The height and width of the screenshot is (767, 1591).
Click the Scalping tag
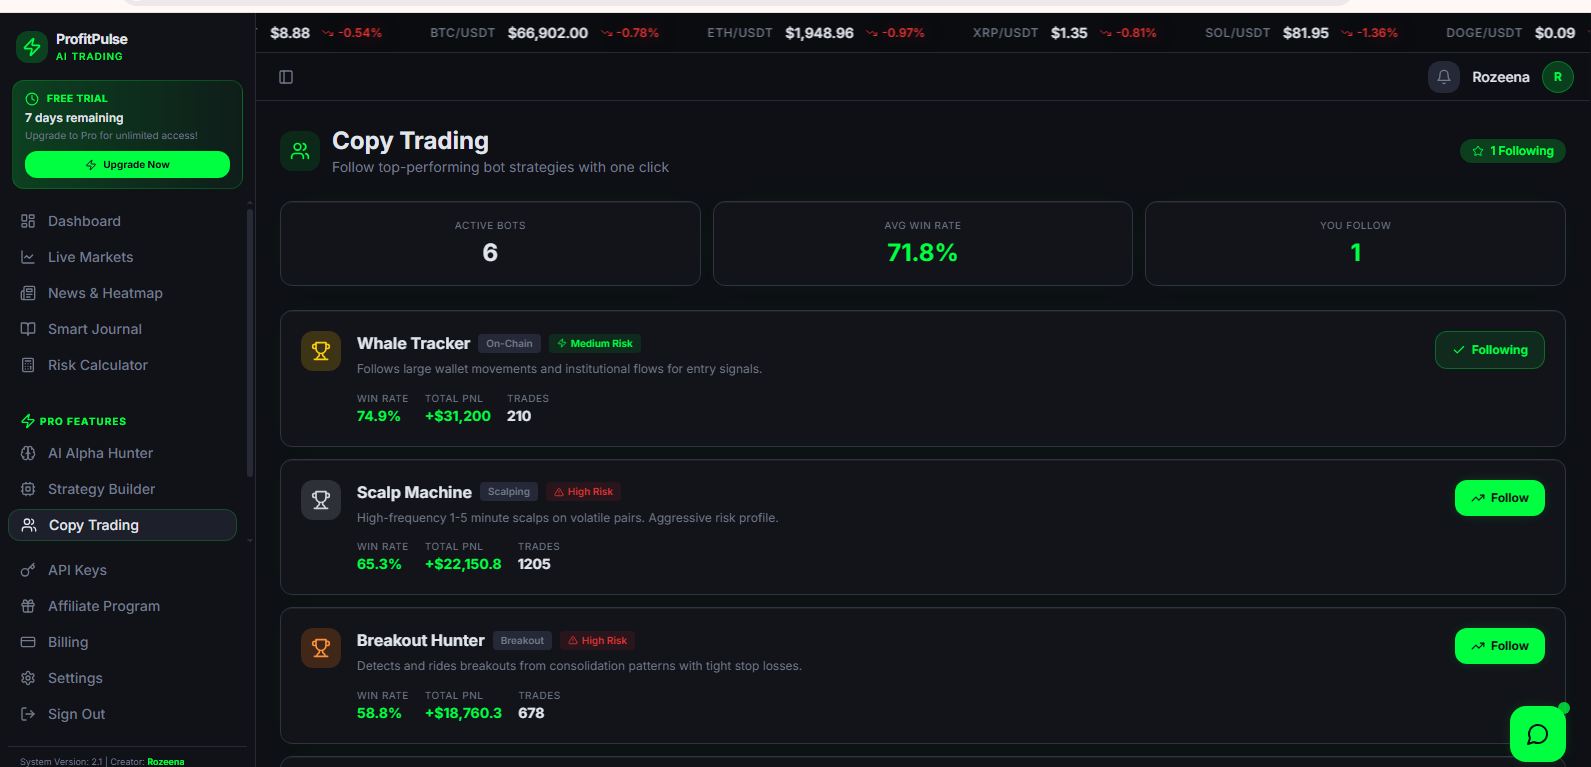[x=509, y=492]
